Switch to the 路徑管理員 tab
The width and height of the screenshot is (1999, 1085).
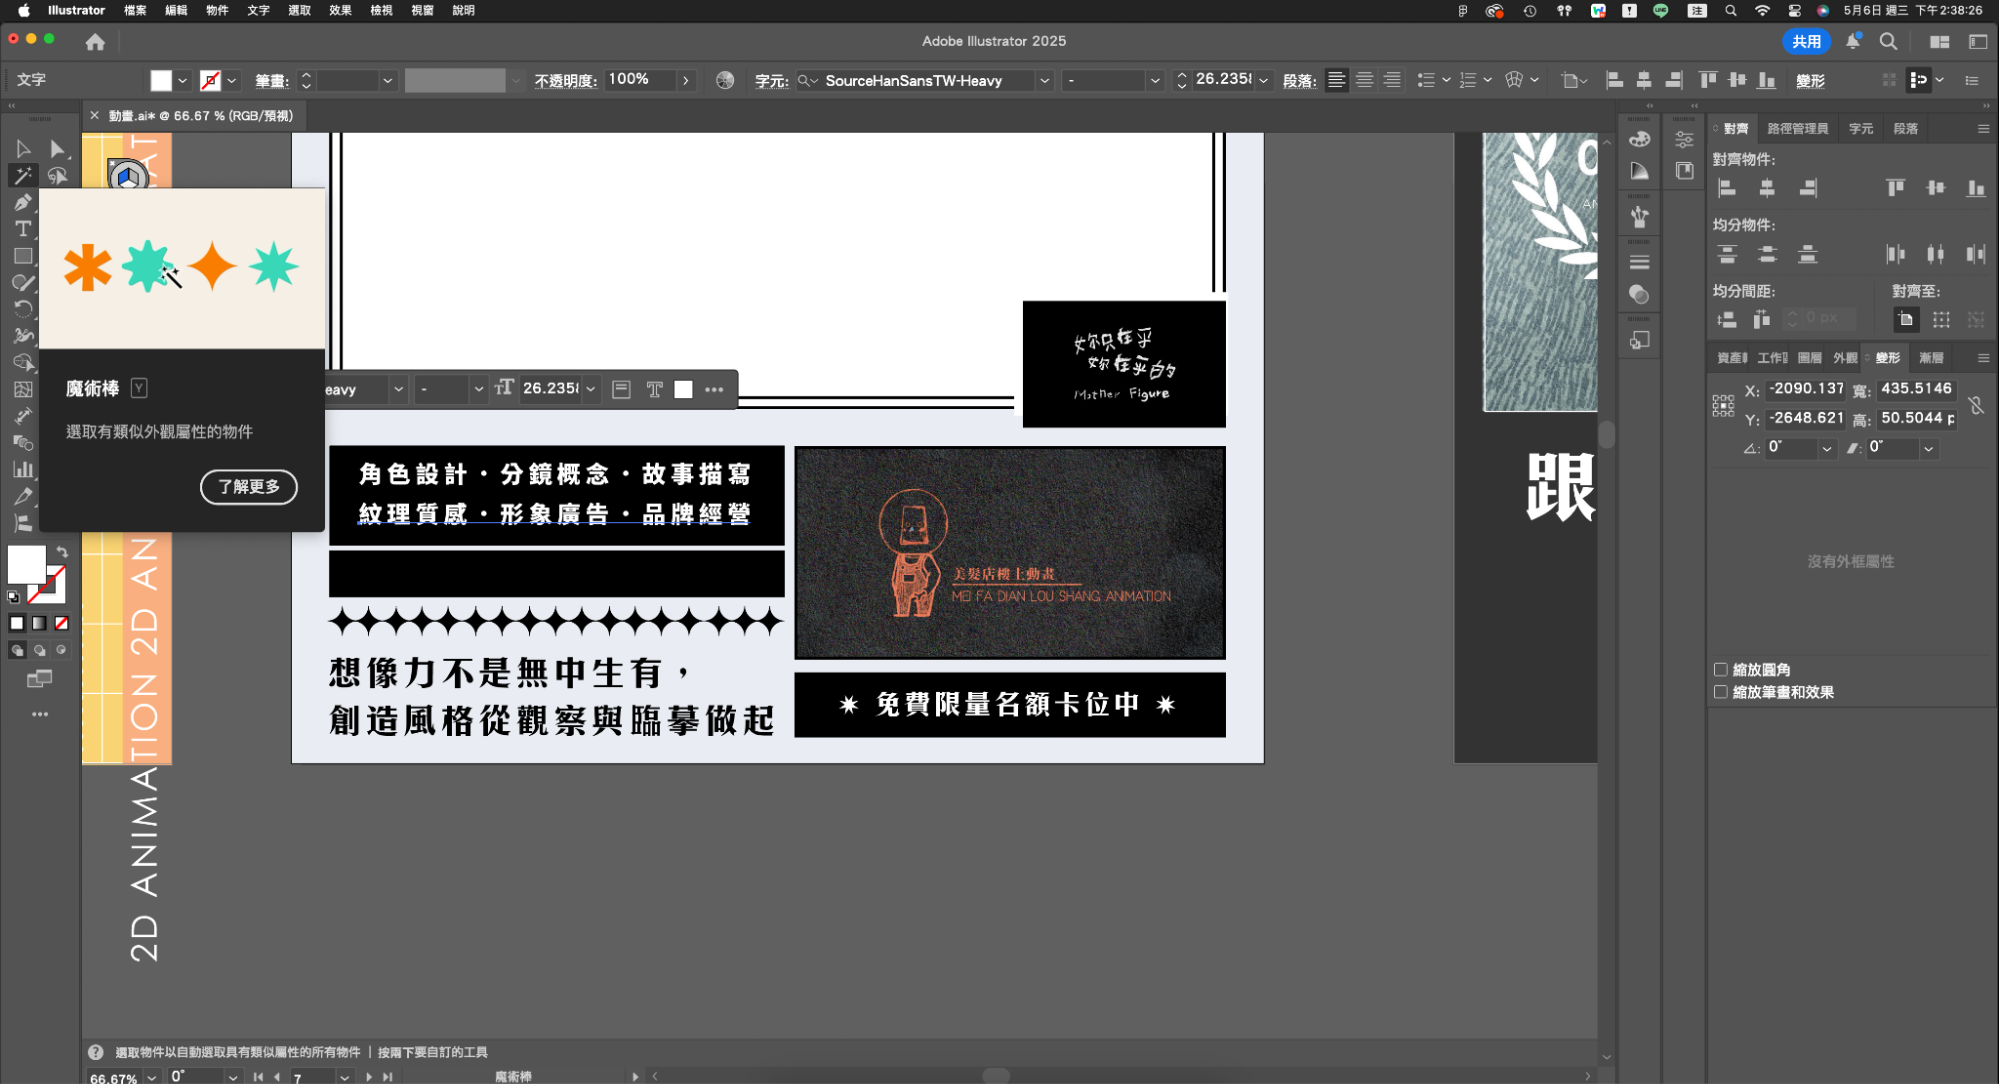coord(1797,129)
